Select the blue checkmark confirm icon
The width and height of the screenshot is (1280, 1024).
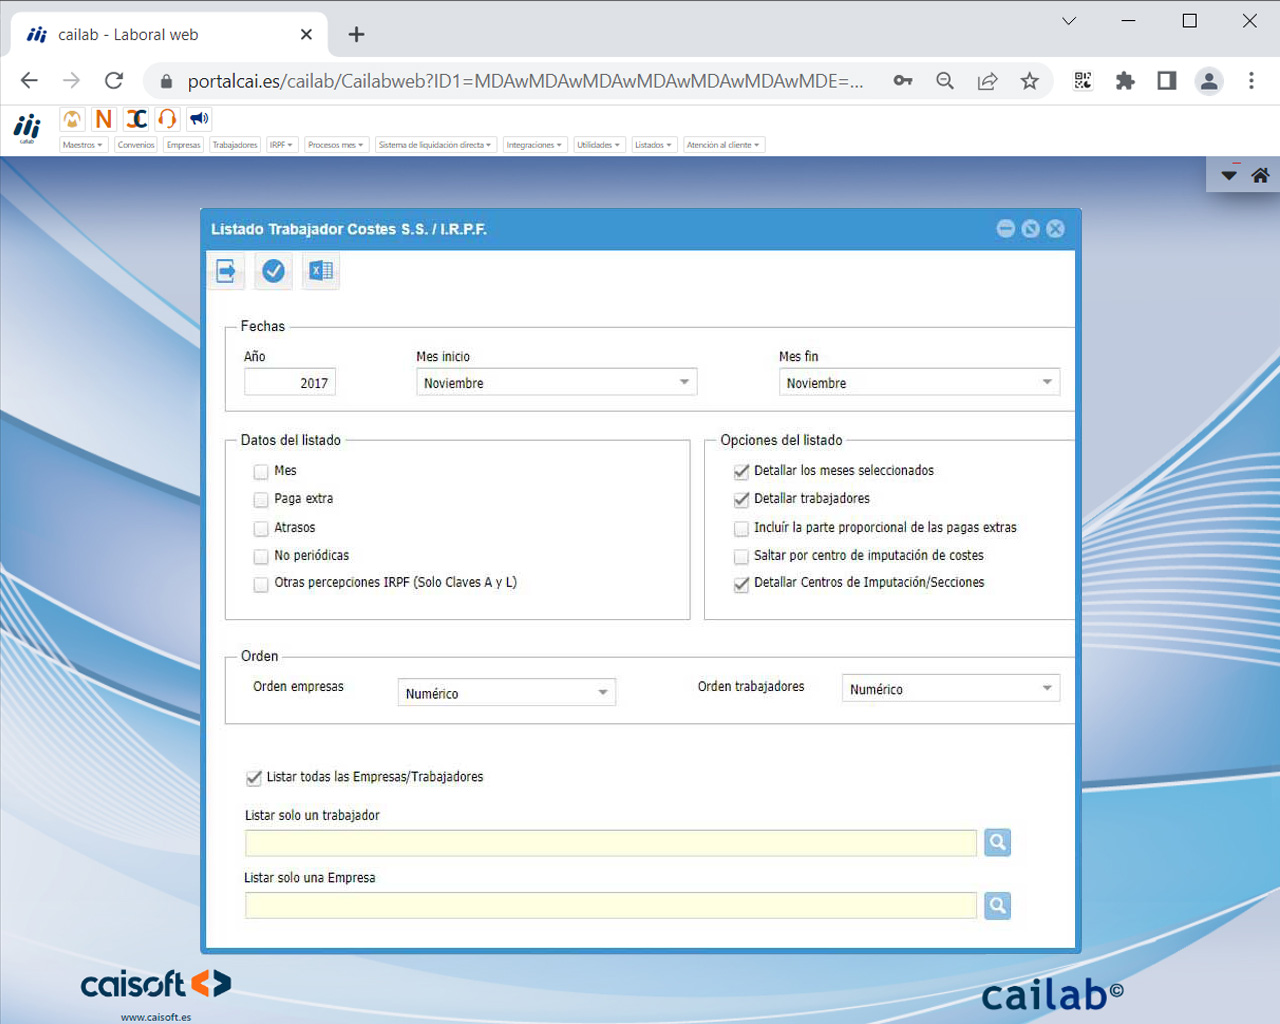[272, 270]
